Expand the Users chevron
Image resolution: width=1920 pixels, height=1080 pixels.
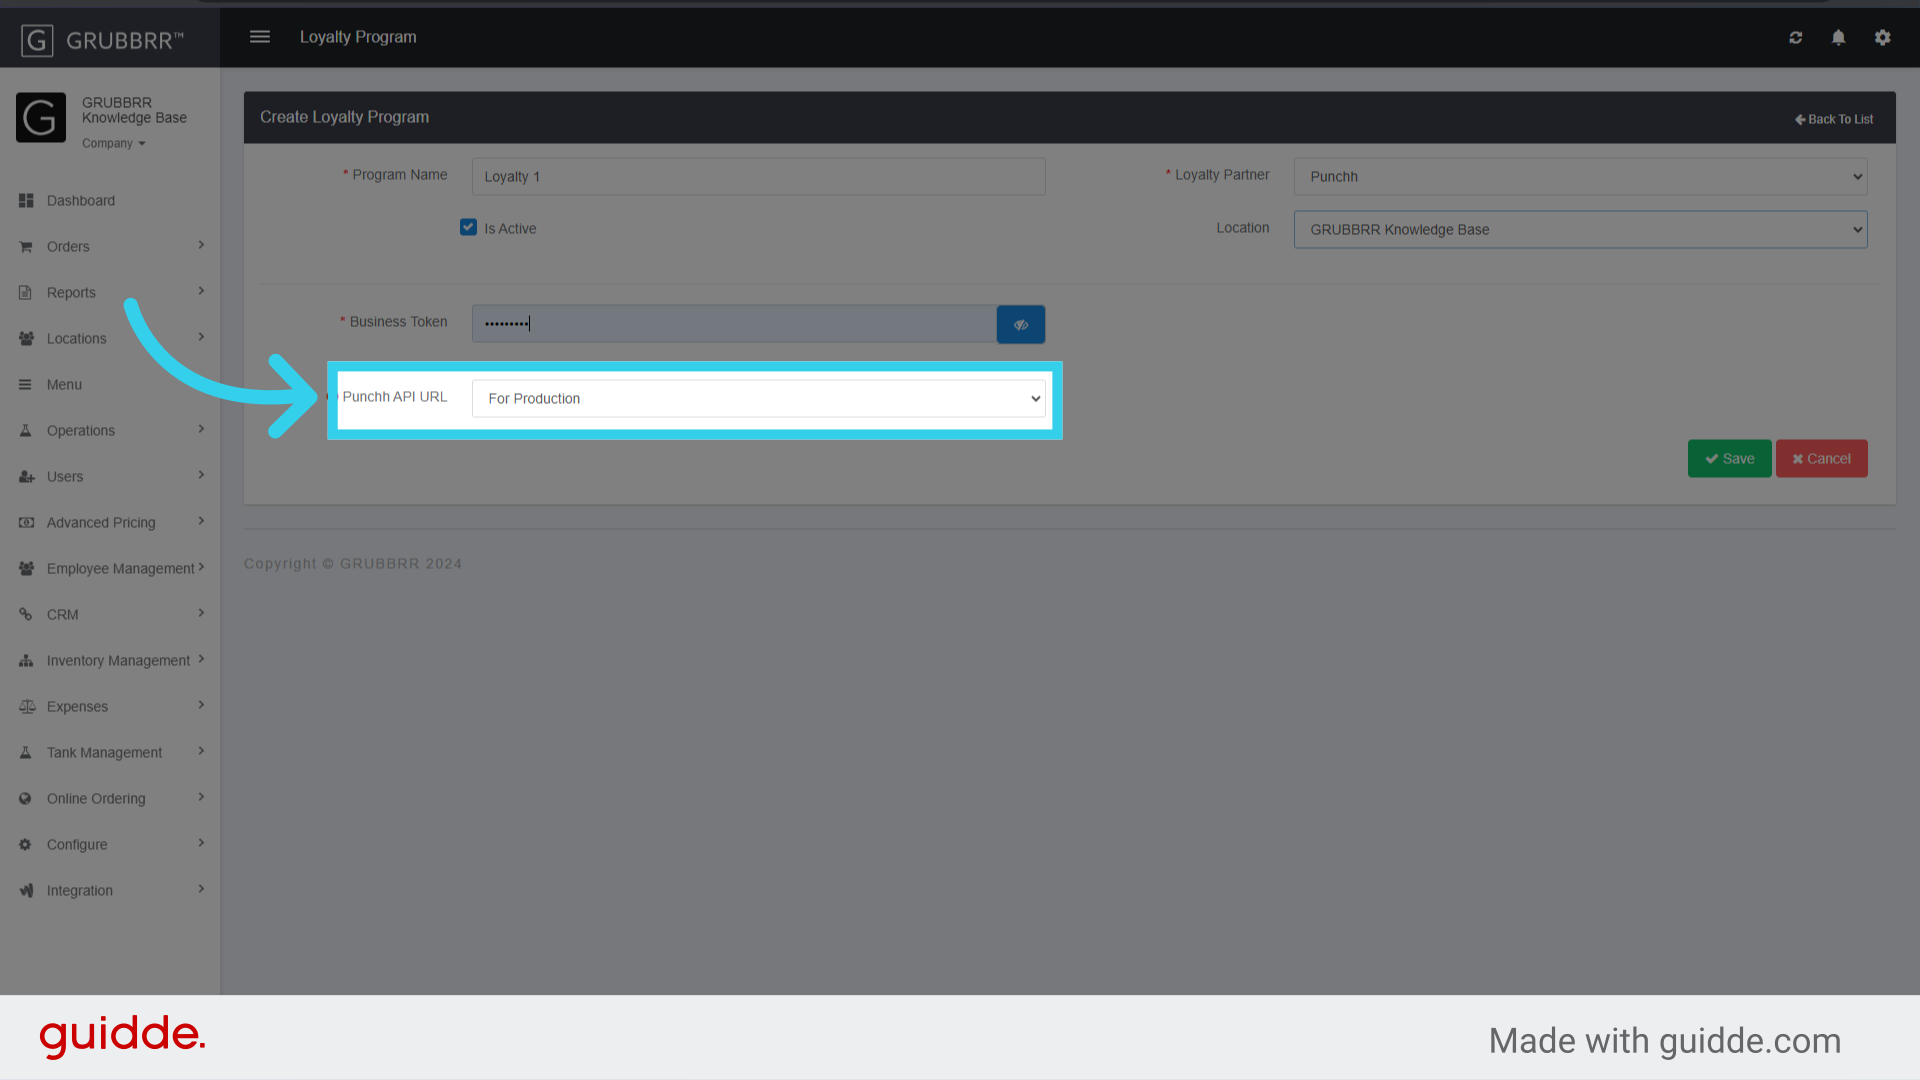pyautogui.click(x=201, y=475)
